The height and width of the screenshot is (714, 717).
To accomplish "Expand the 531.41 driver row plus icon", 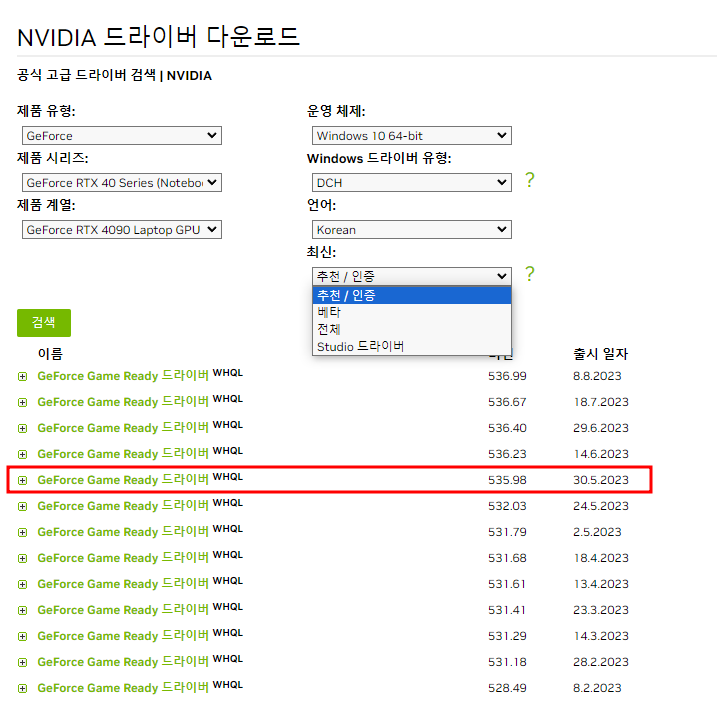I will 22,611.
